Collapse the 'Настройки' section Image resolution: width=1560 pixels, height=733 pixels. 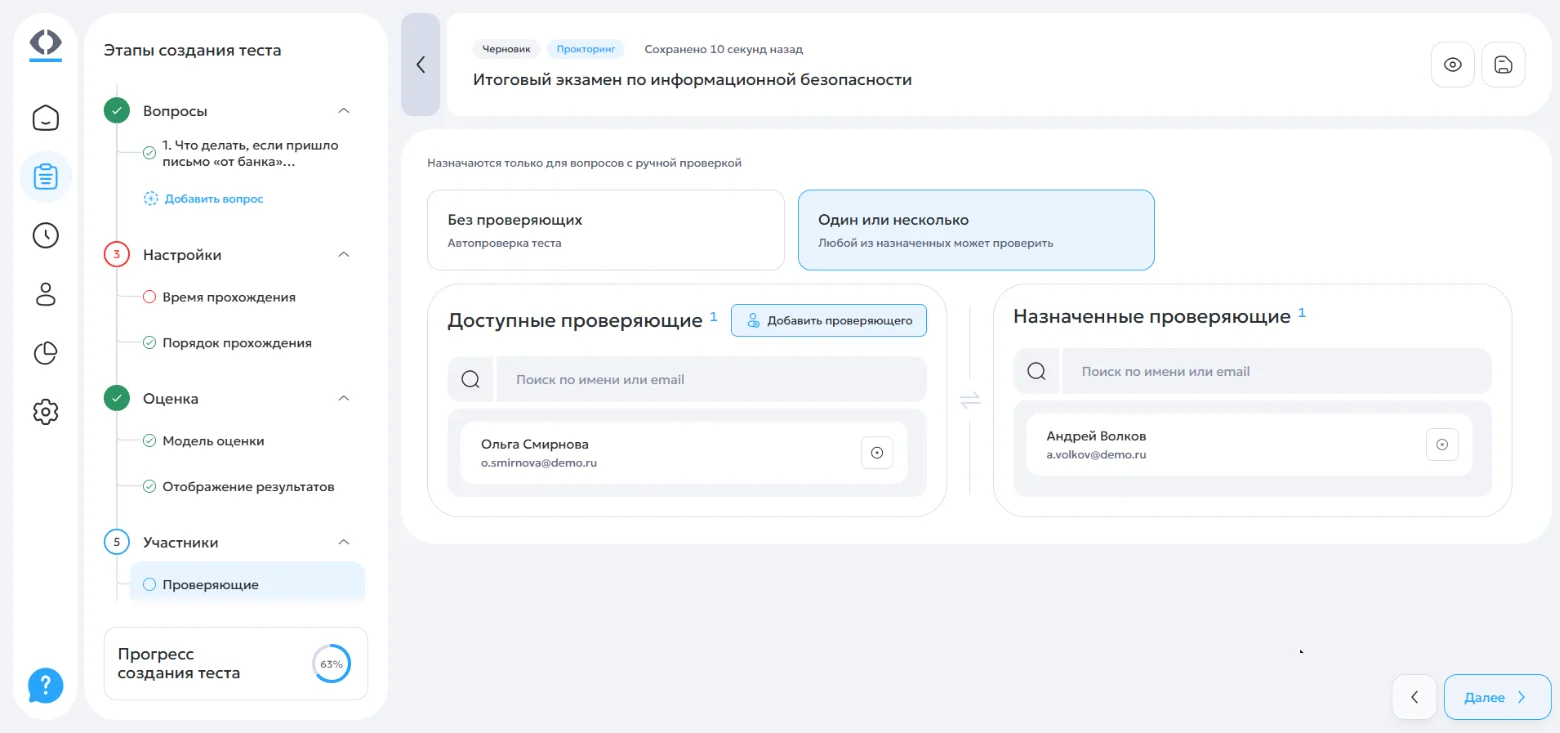pyautogui.click(x=344, y=255)
